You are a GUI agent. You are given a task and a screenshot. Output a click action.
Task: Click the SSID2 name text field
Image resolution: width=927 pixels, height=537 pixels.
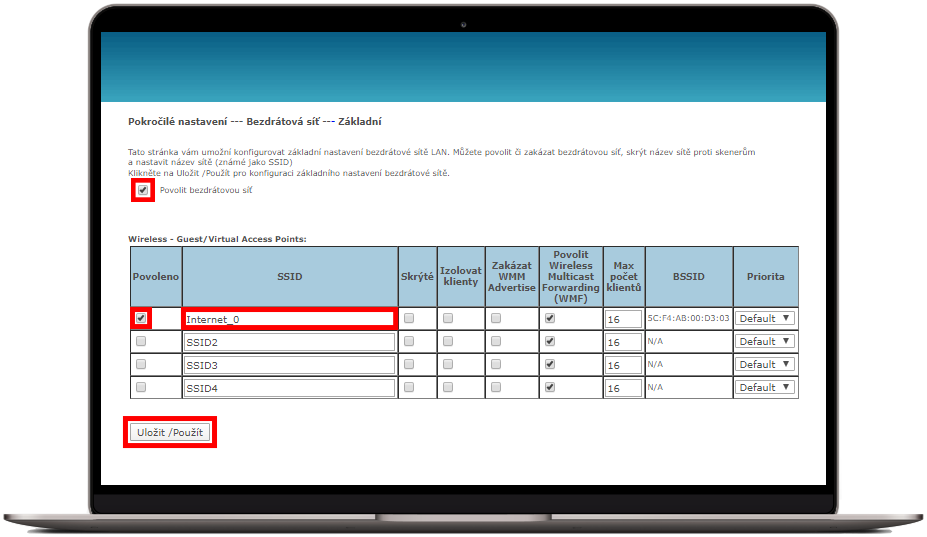288,342
